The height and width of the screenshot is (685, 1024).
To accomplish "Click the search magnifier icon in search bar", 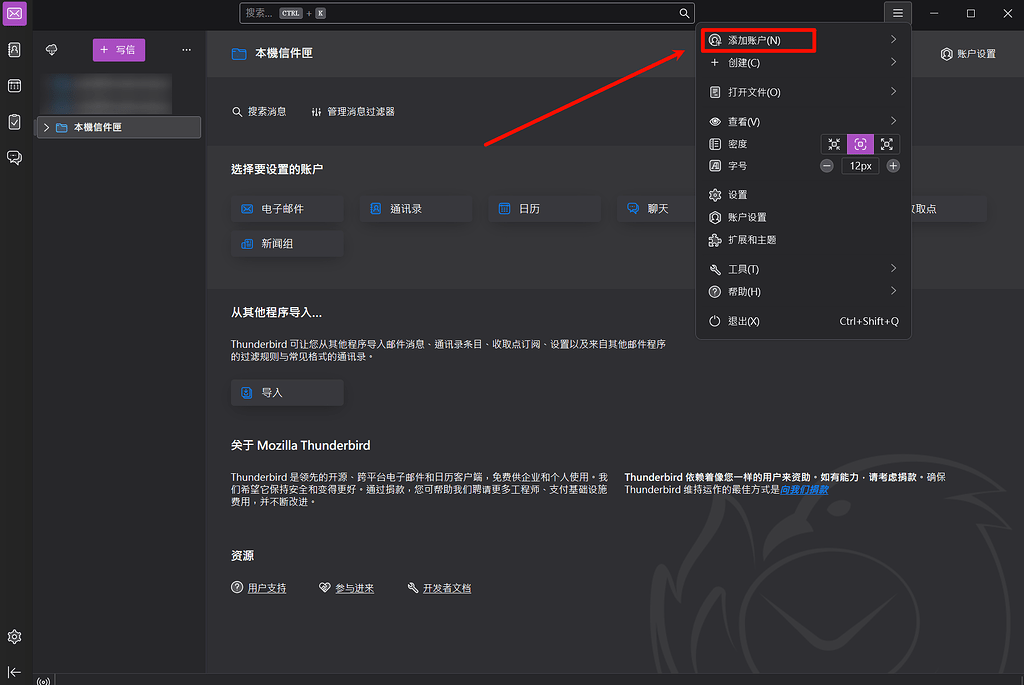I will coord(684,13).
